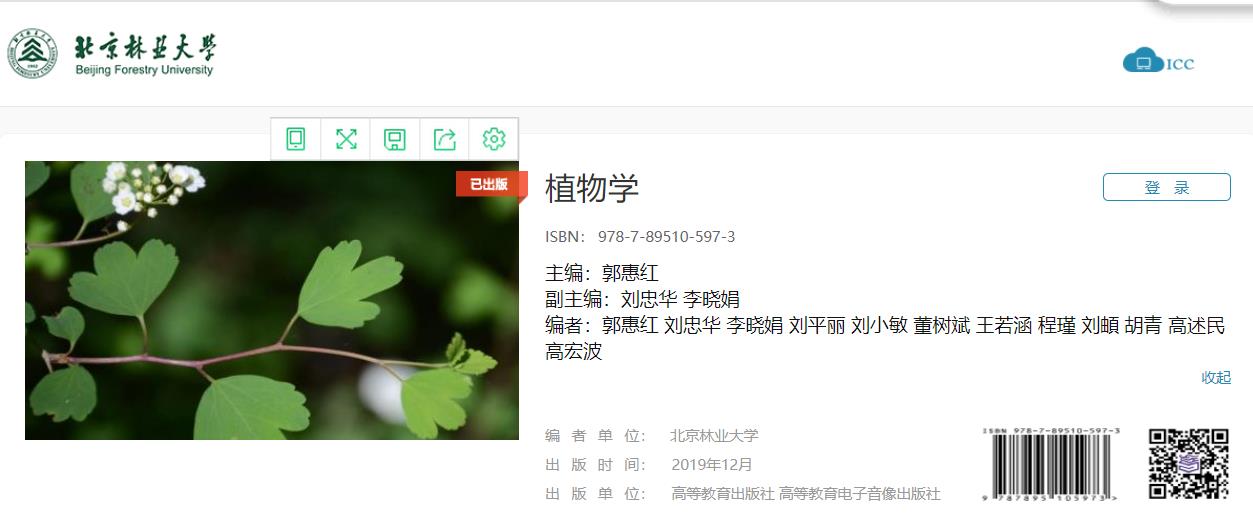The width and height of the screenshot is (1253, 527).
Task: Click the chief editor name 郭惠红
Action: (630, 273)
